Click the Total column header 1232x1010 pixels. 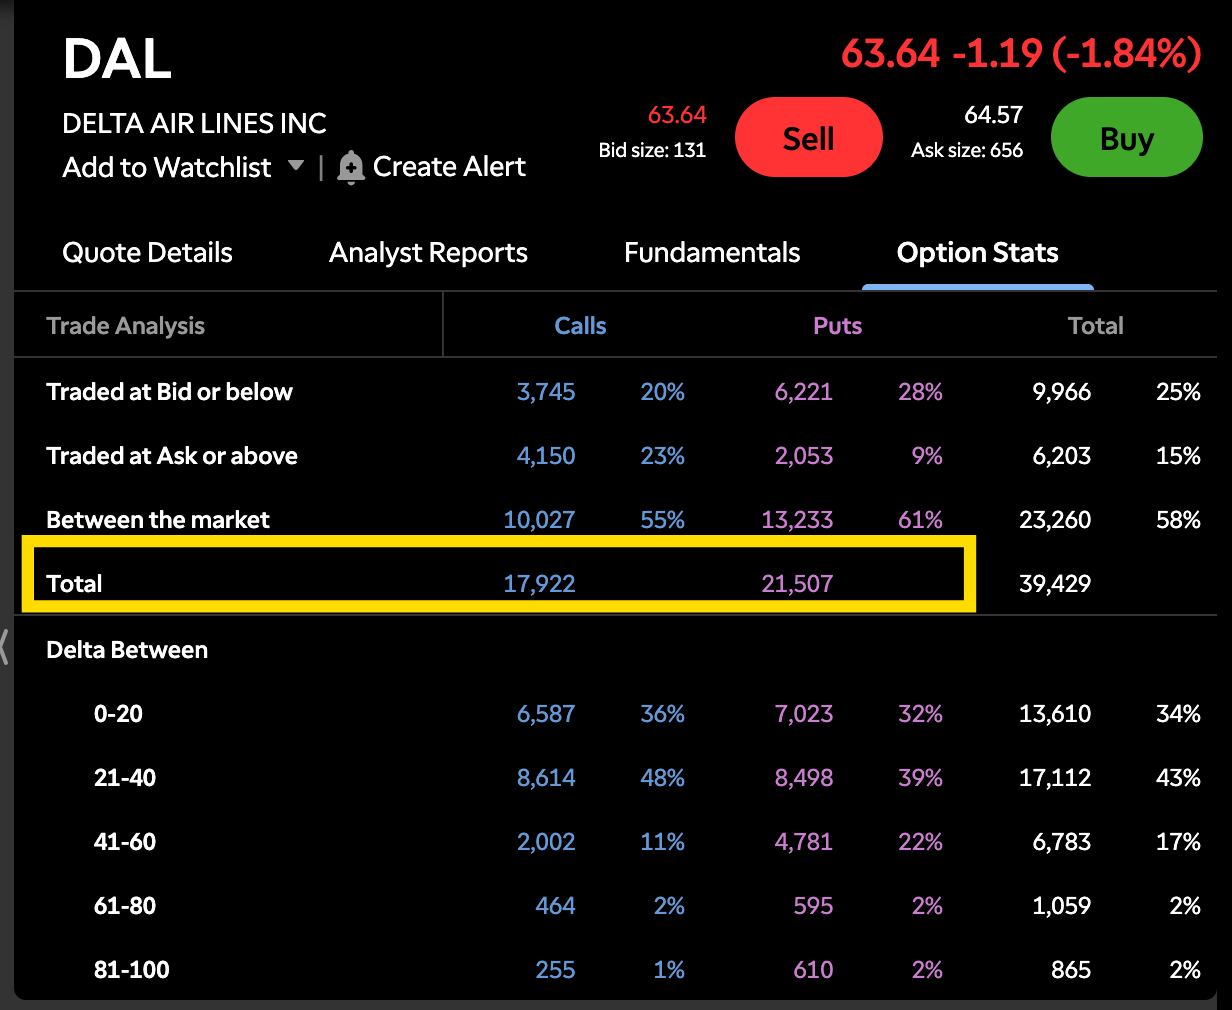pyautogui.click(x=1095, y=326)
